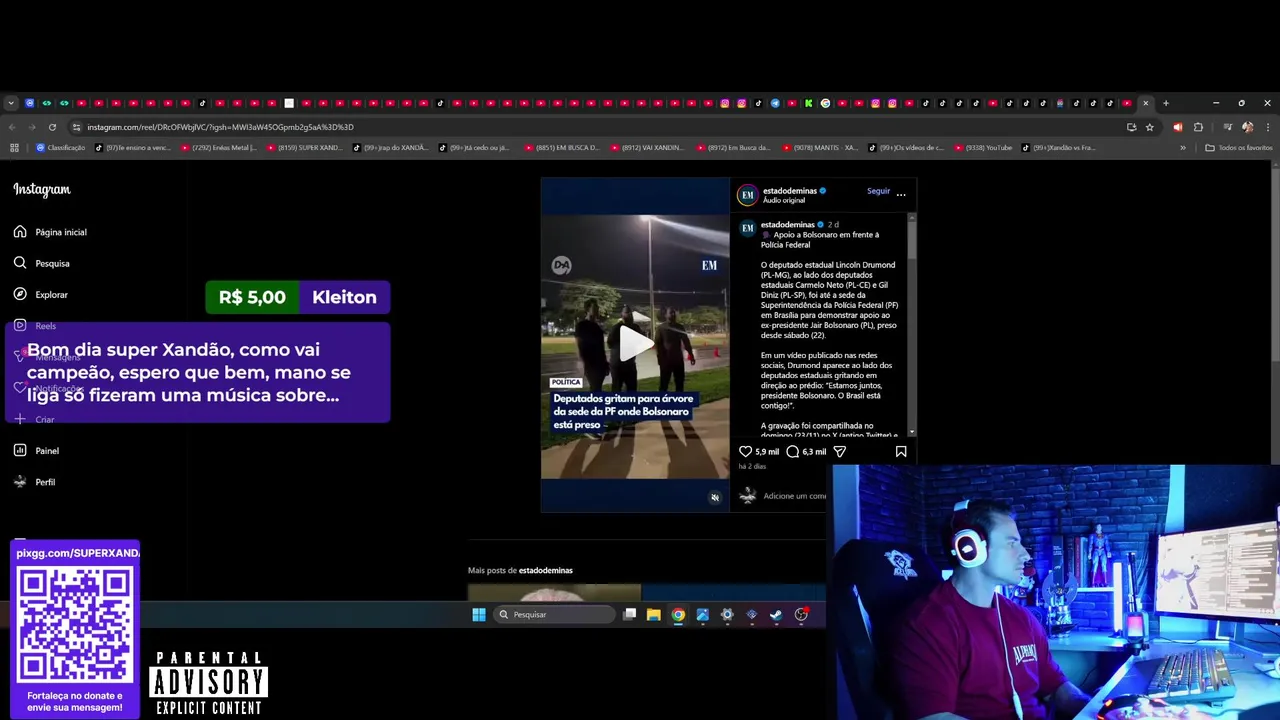
Task: Open Steam on taskbar
Action: 776,615
